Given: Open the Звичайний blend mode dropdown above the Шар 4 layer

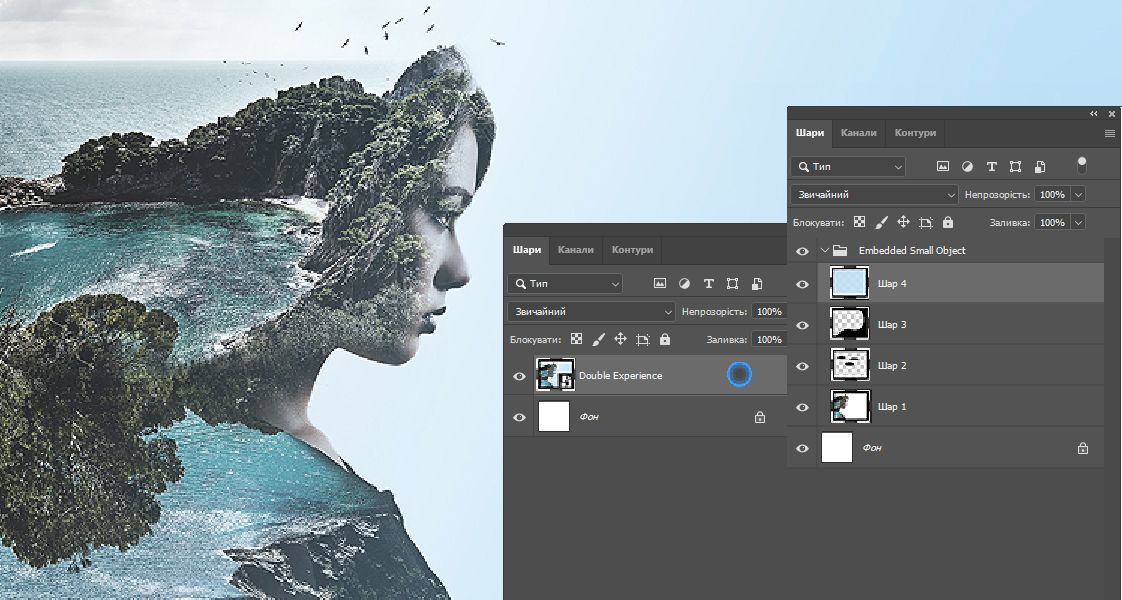Looking at the screenshot, I should [x=874, y=195].
